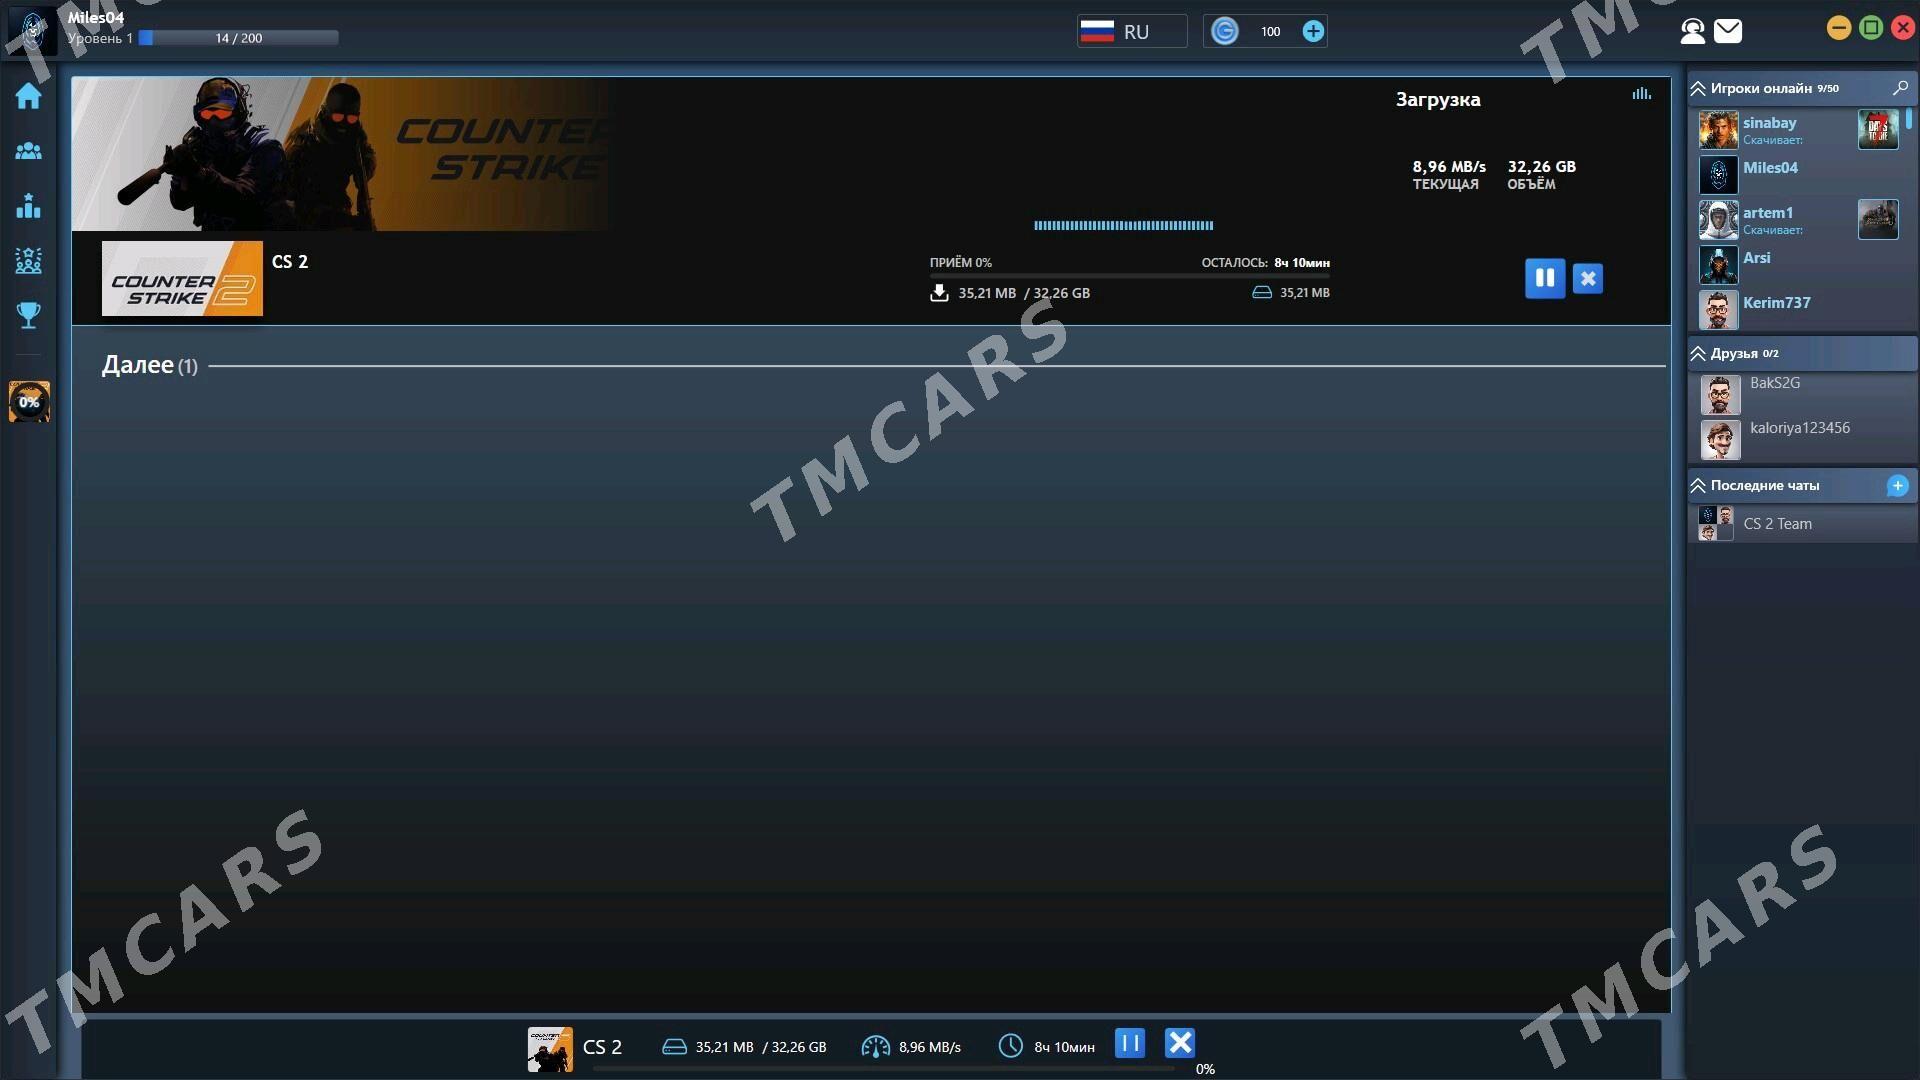Open the RU language selector
The height and width of the screenshot is (1080, 1920).
tap(1131, 31)
